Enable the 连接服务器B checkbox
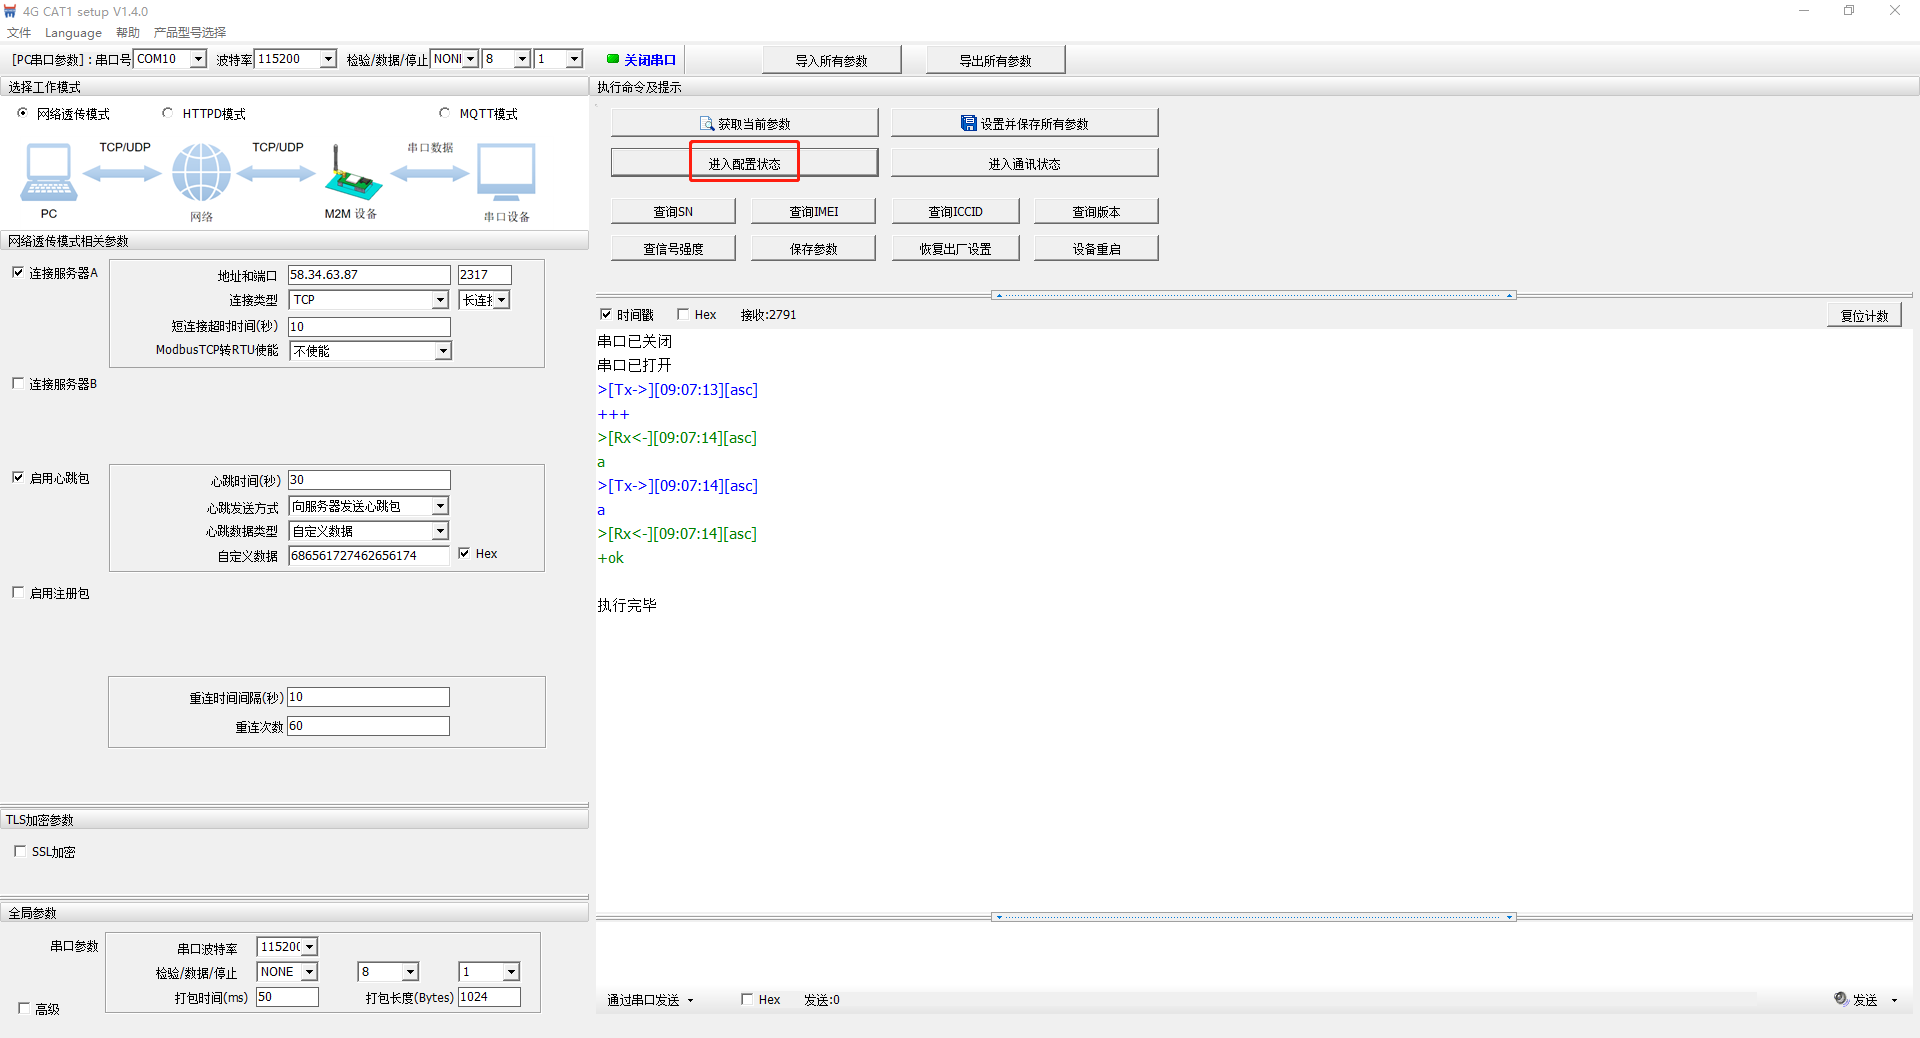The height and width of the screenshot is (1038, 1920). coord(18,383)
